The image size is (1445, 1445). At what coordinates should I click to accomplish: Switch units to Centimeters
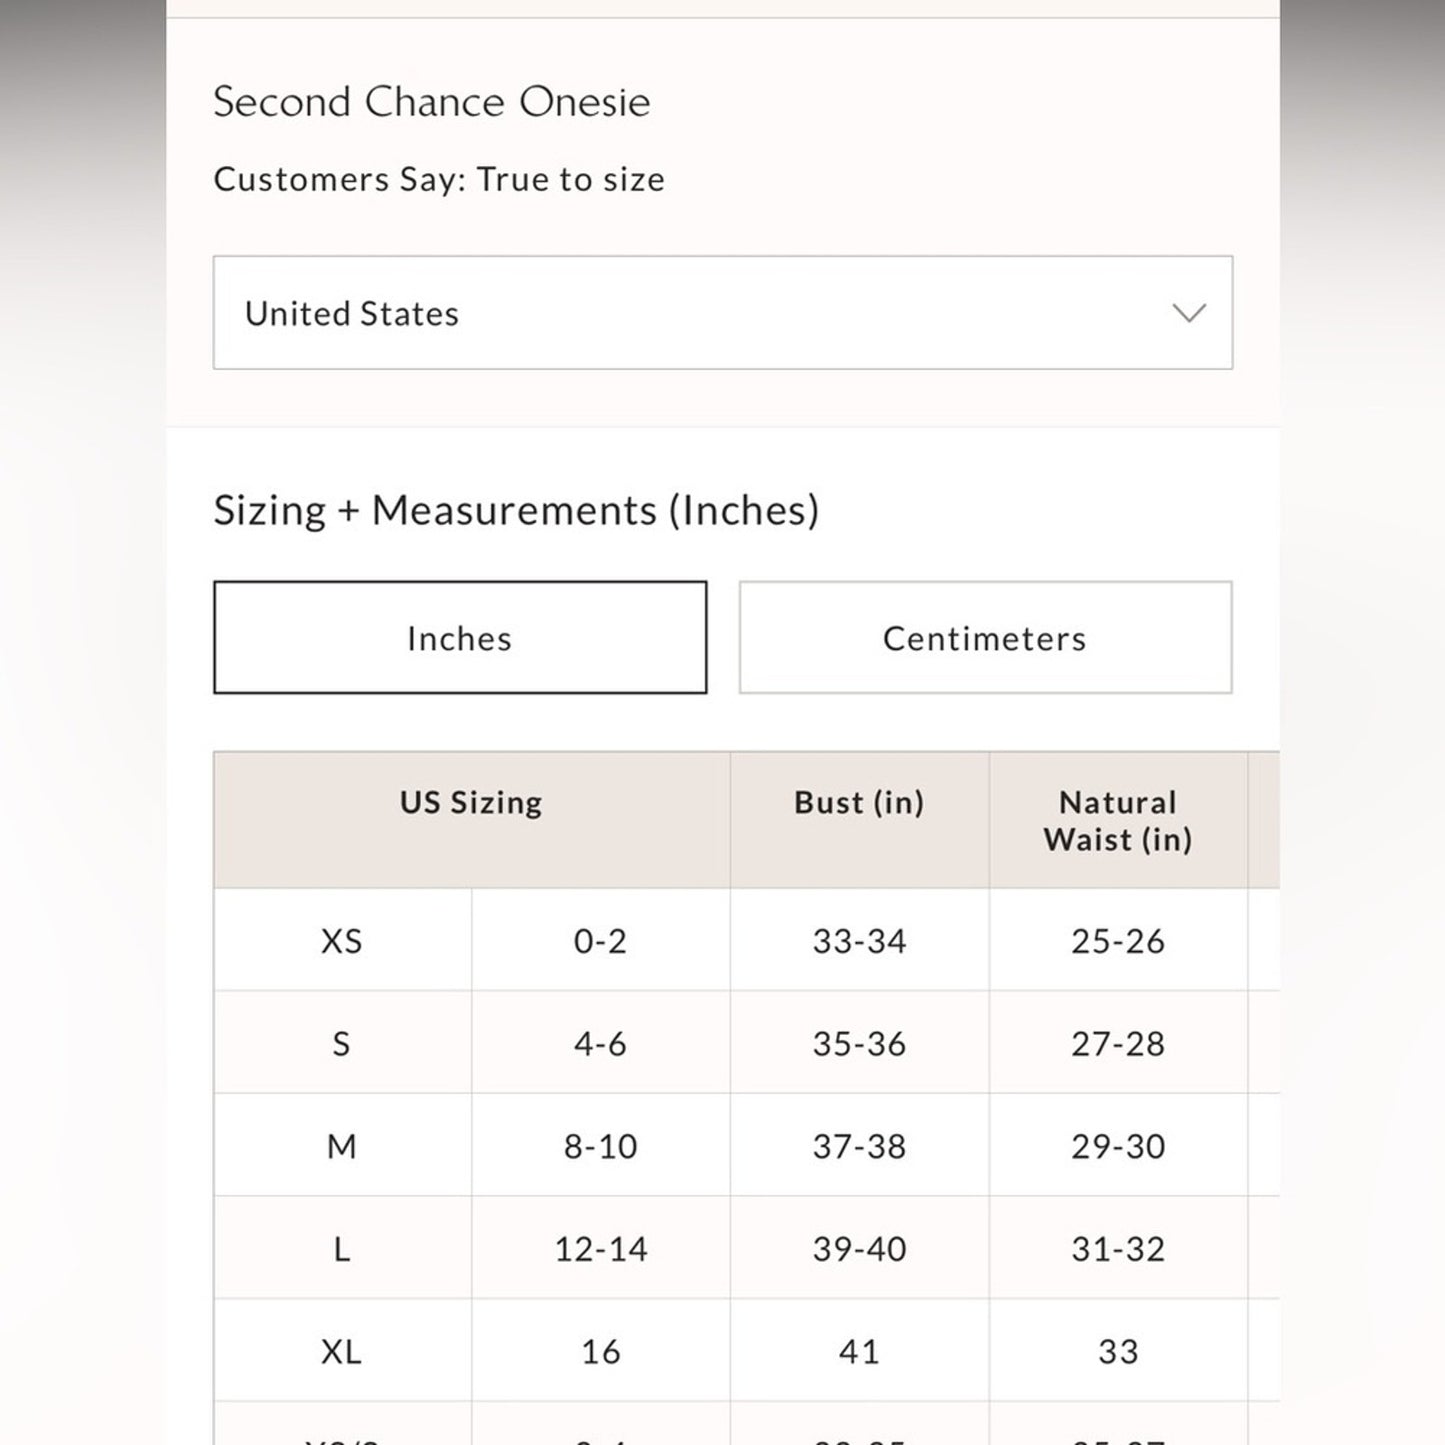(x=984, y=637)
